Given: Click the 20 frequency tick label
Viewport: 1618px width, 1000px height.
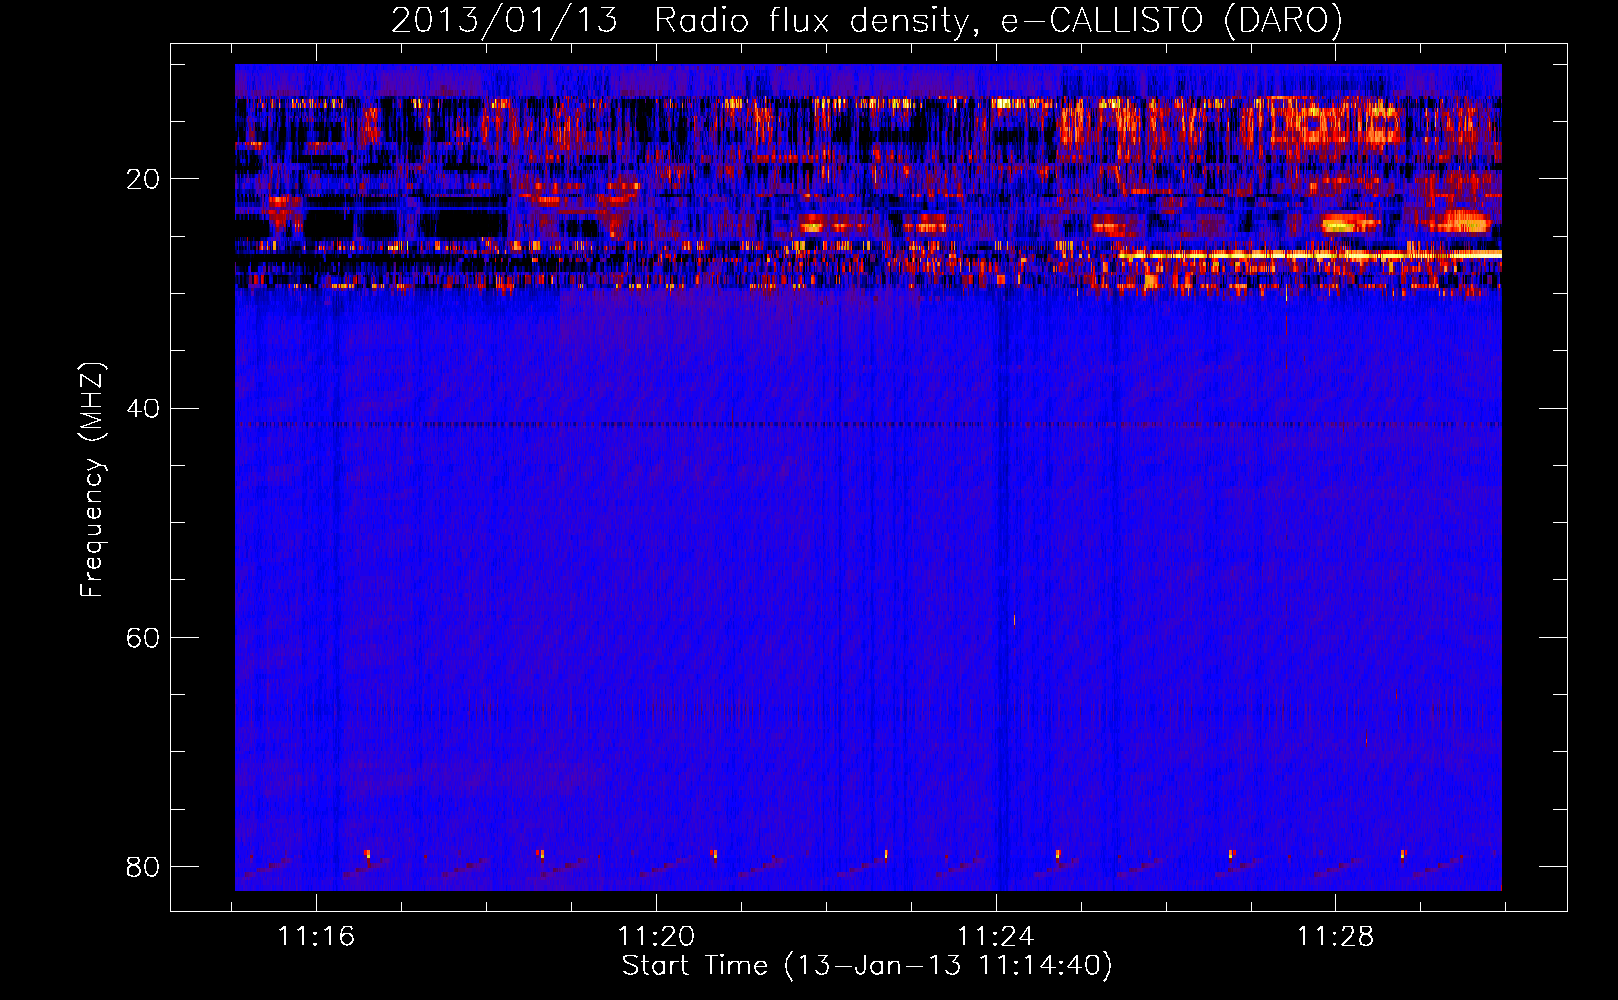Looking at the screenshot, I should (x=143, y=179).
